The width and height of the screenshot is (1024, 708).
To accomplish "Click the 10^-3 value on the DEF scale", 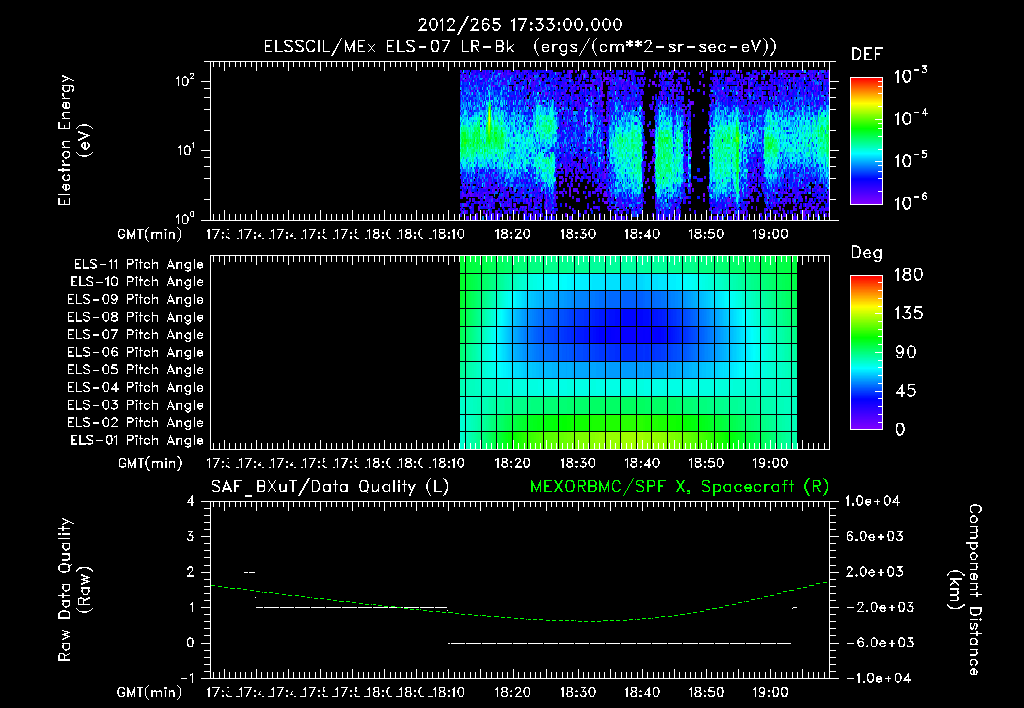I will click(x=910, y=75).
